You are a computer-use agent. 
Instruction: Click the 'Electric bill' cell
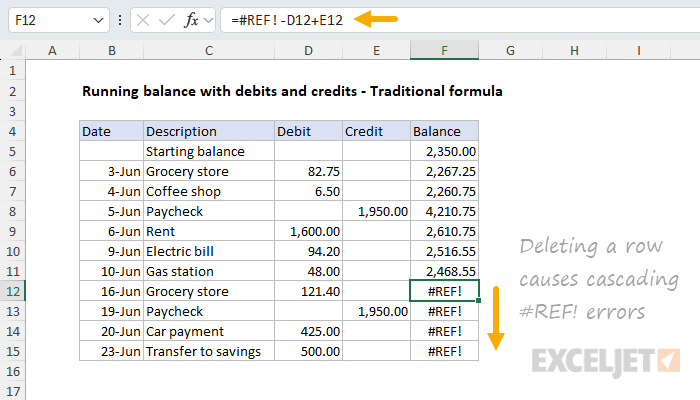click(209, 251)
